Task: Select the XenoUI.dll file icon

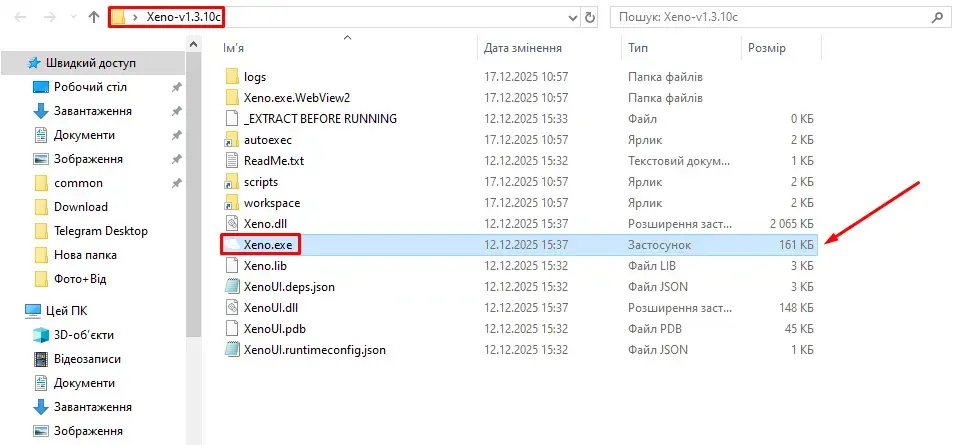Action: pyautogui.click(x=232, y=308)
